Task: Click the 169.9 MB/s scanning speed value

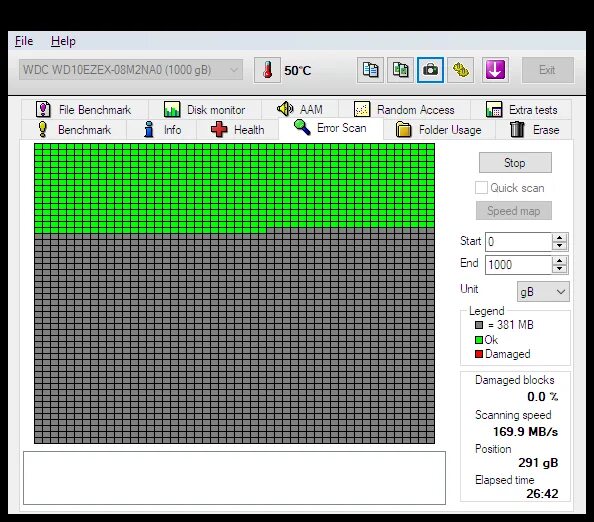Action: click(x=525, y=431)
